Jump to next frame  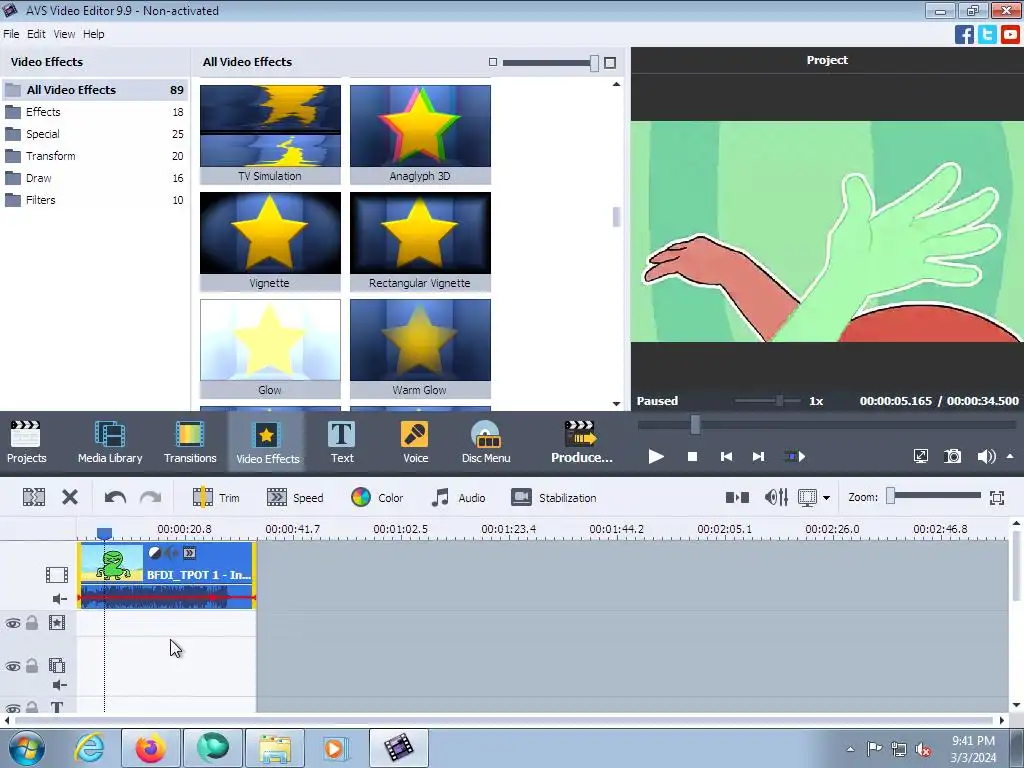click(758, 456)
